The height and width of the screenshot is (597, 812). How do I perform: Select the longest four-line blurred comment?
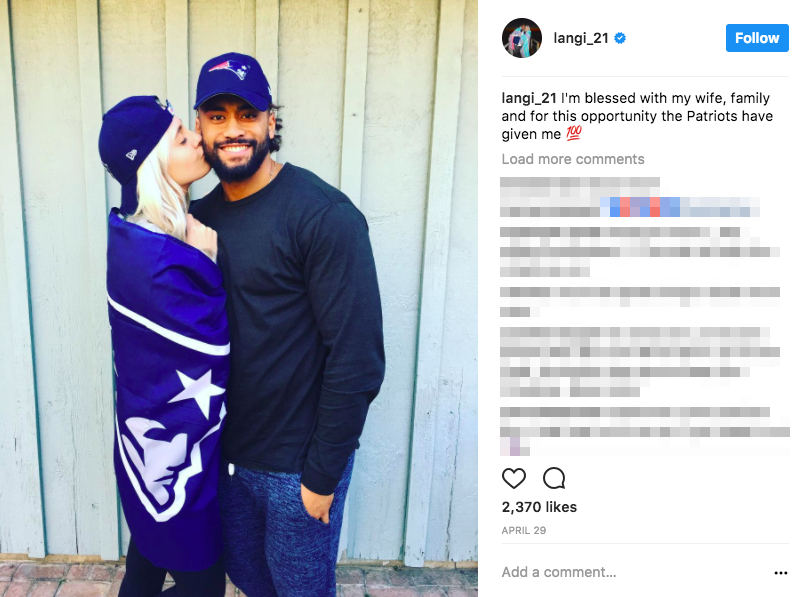(x=640, y=362)
